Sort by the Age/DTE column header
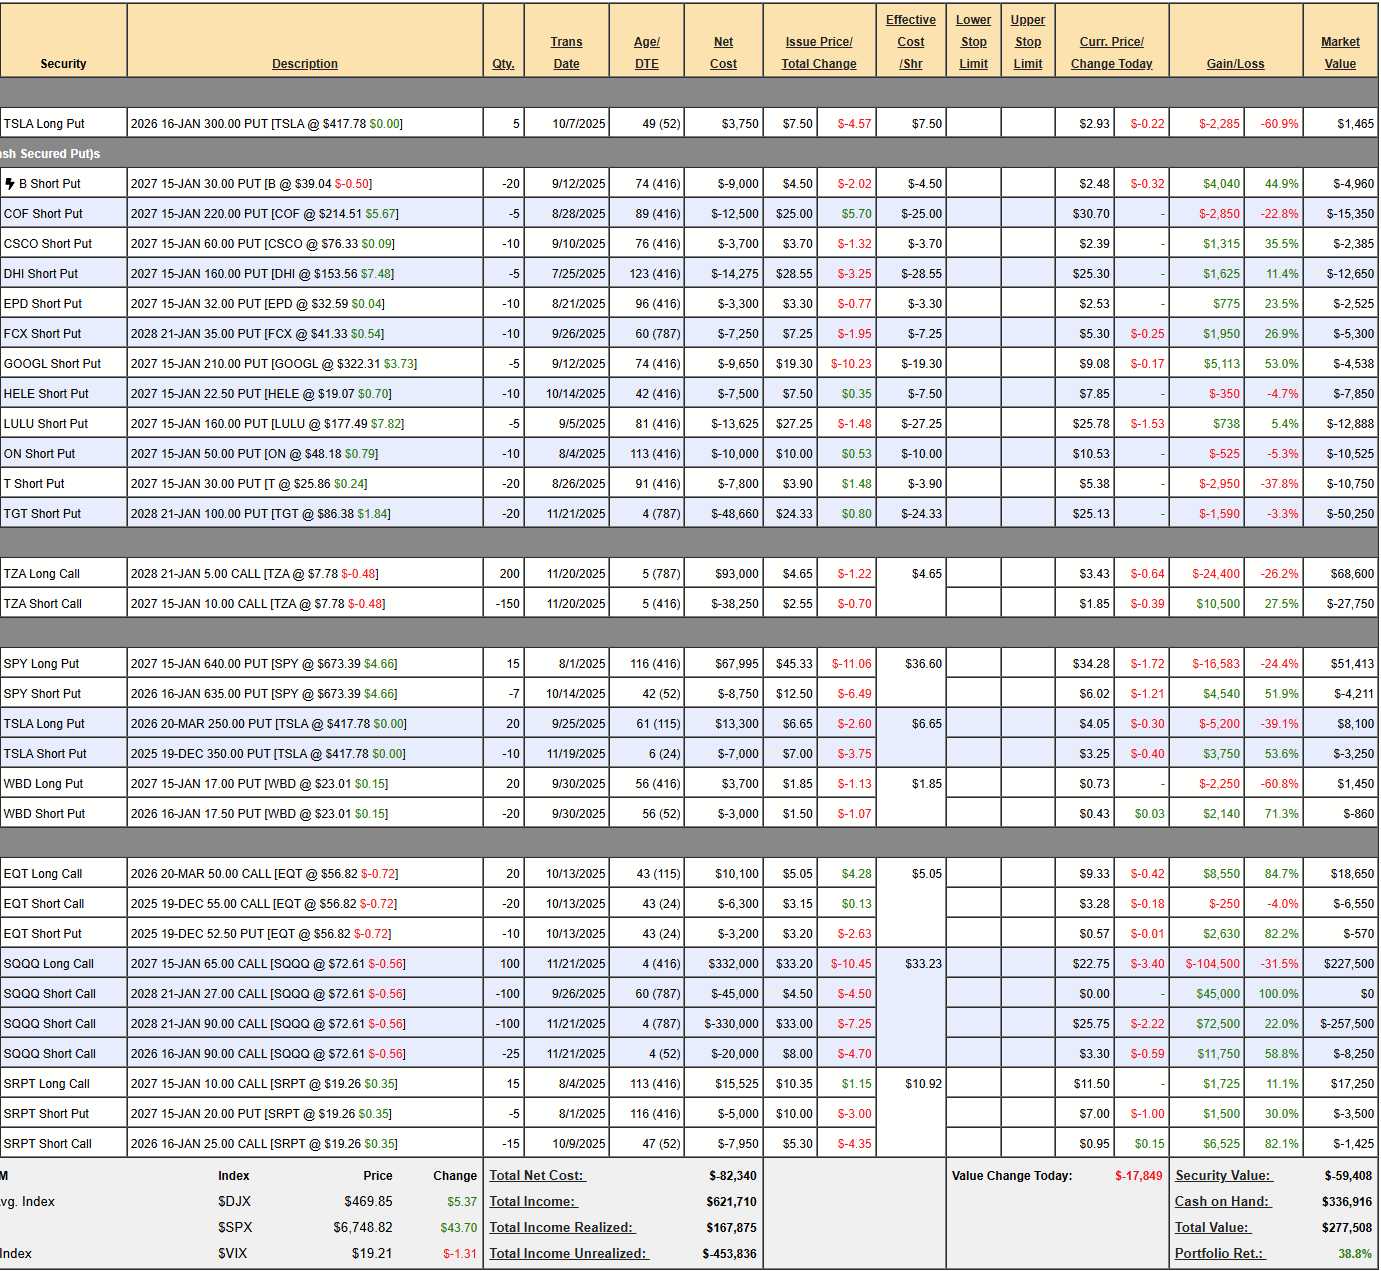 click(646, 53)
